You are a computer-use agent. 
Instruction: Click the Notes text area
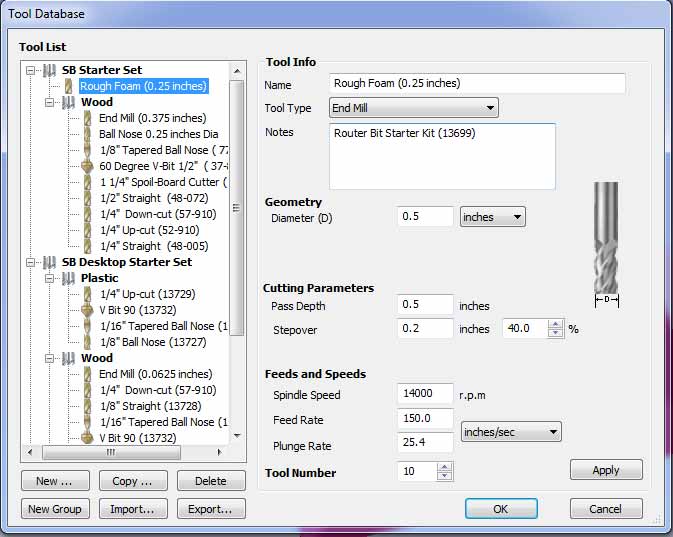pyautogui.click(x=442, y=156)
